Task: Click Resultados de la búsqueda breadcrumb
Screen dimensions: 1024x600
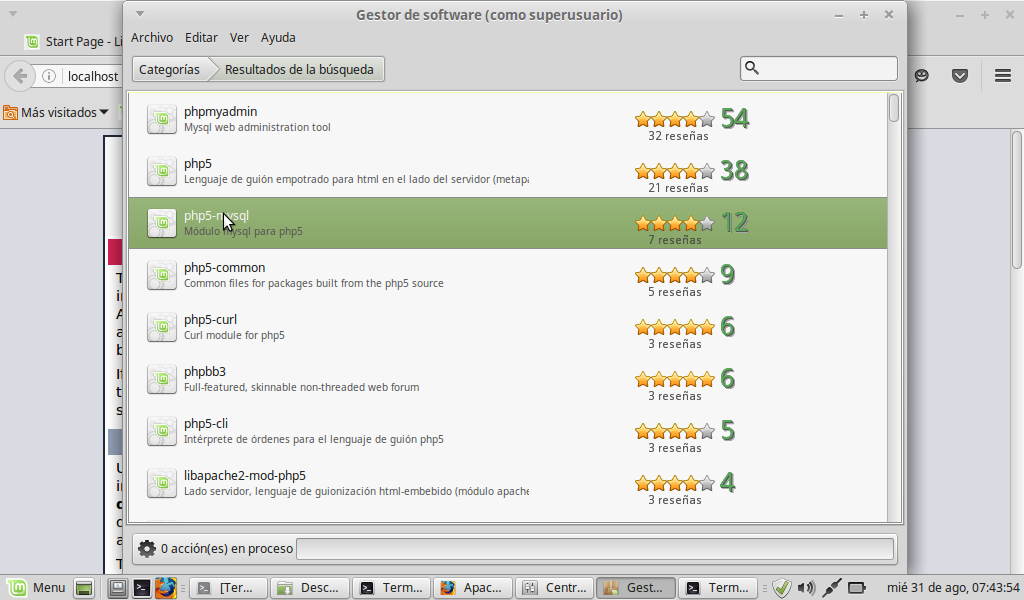Action: coord(299,69)
